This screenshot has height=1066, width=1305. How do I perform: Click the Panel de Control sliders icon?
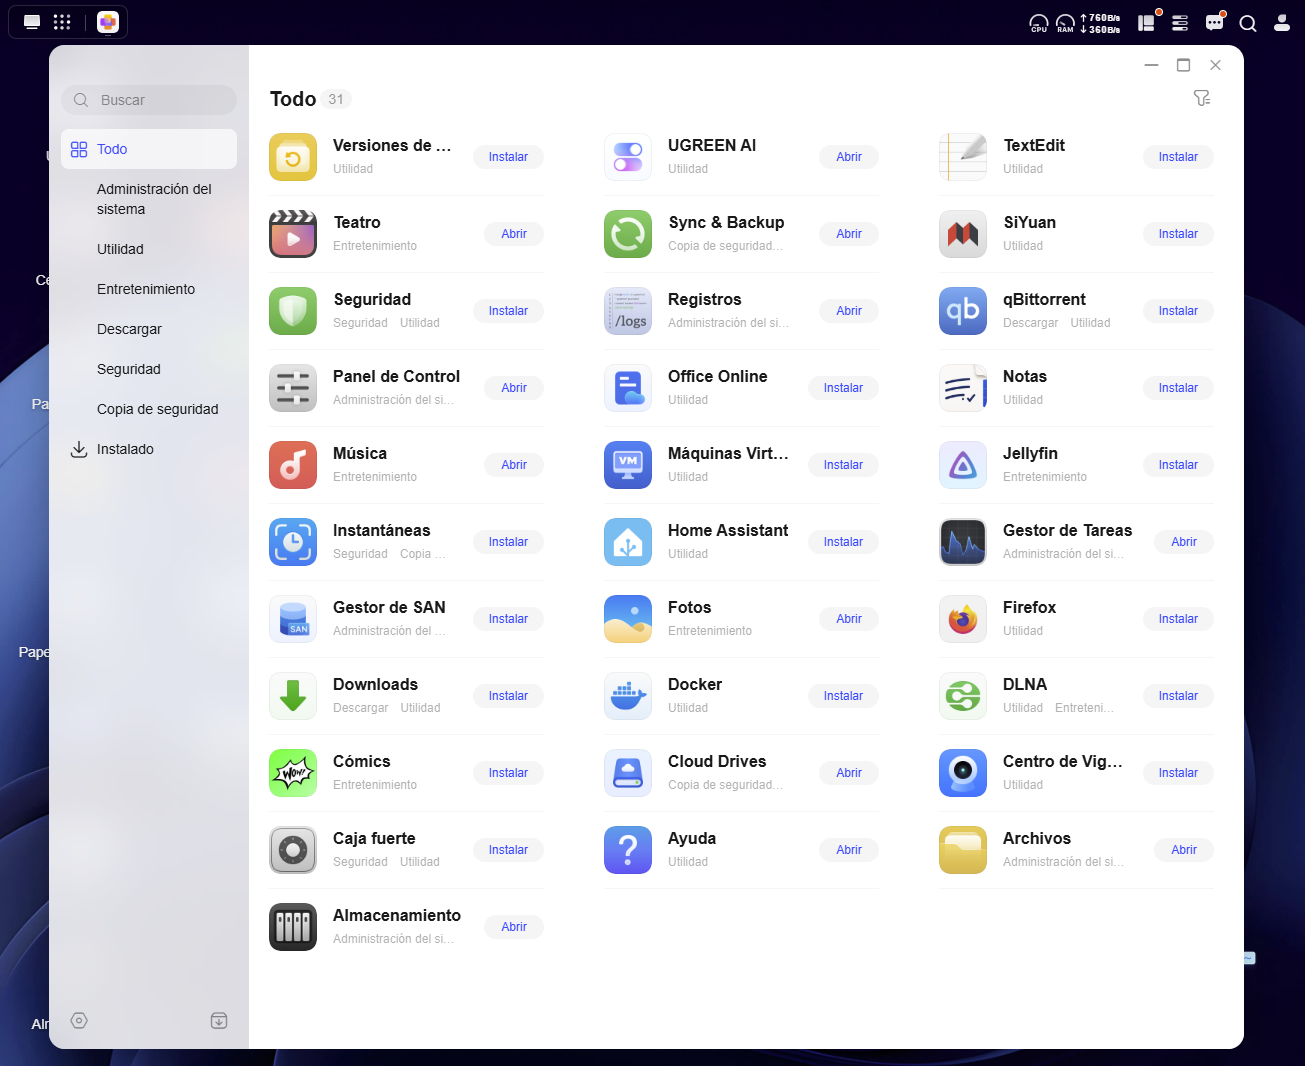tap(293, 388)
